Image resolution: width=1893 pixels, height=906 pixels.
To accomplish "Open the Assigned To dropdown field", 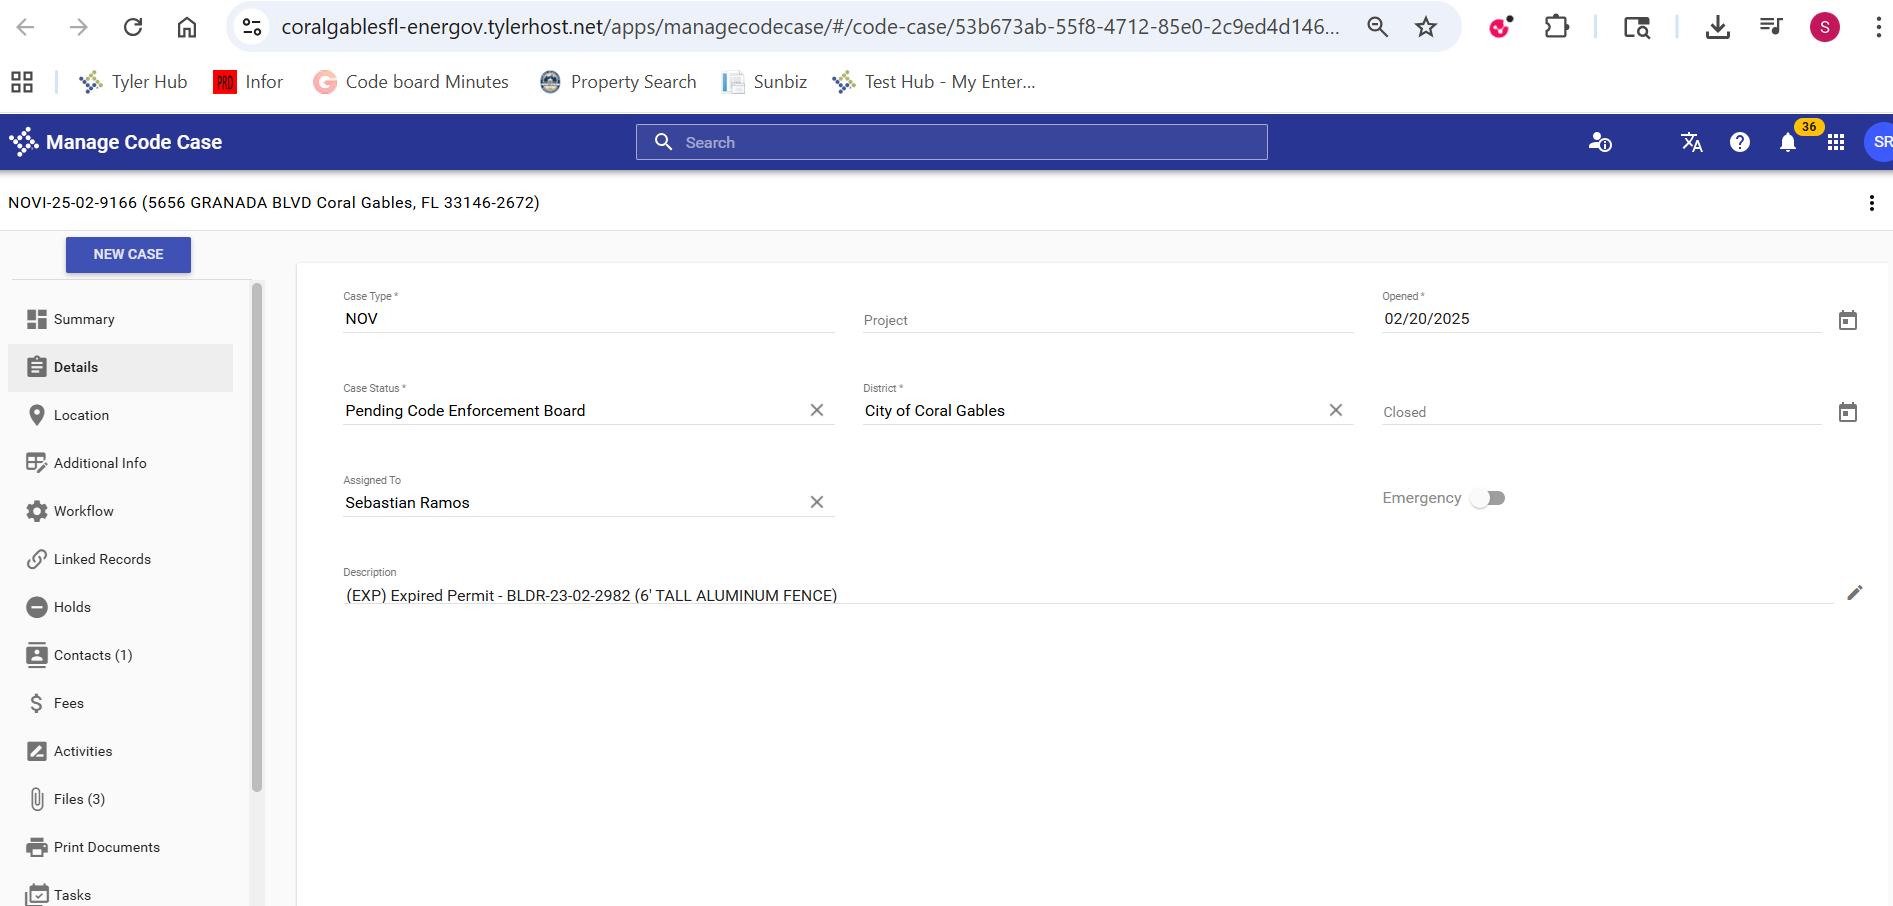I will coord(570,503).
